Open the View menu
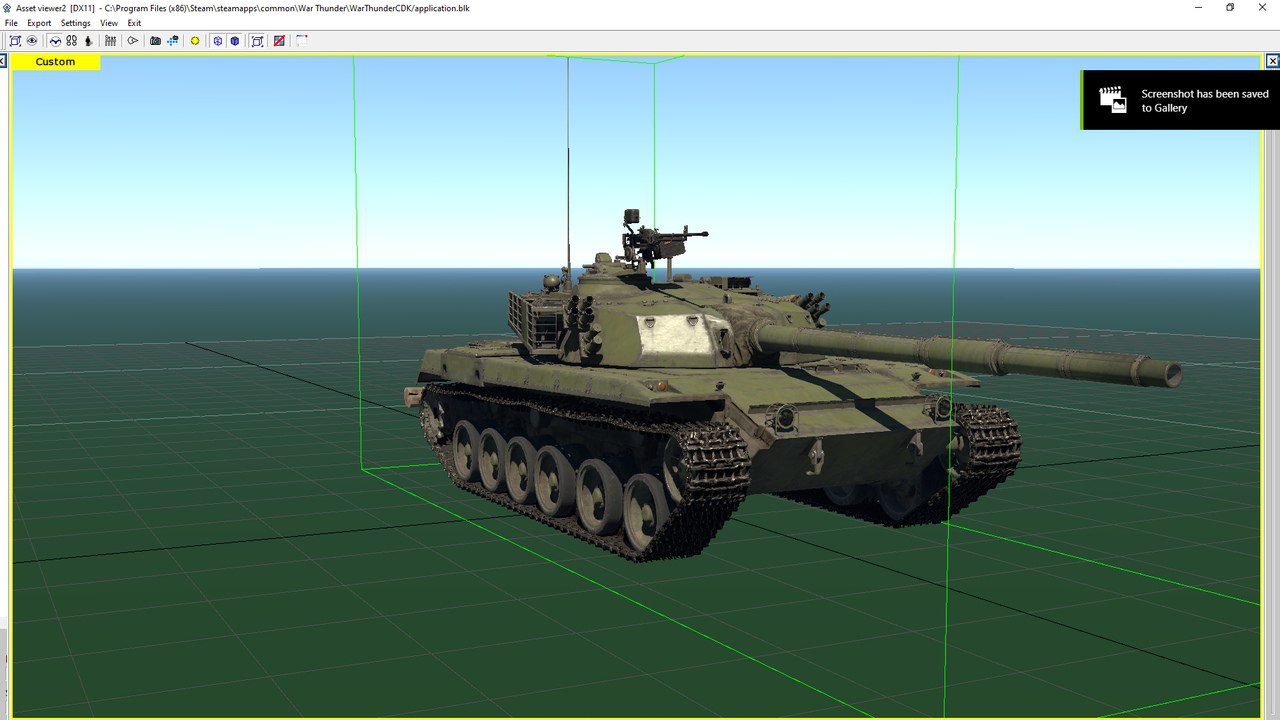Image resolution: width=1280 pixels, height=720 pixels. (x=109, y=23)
